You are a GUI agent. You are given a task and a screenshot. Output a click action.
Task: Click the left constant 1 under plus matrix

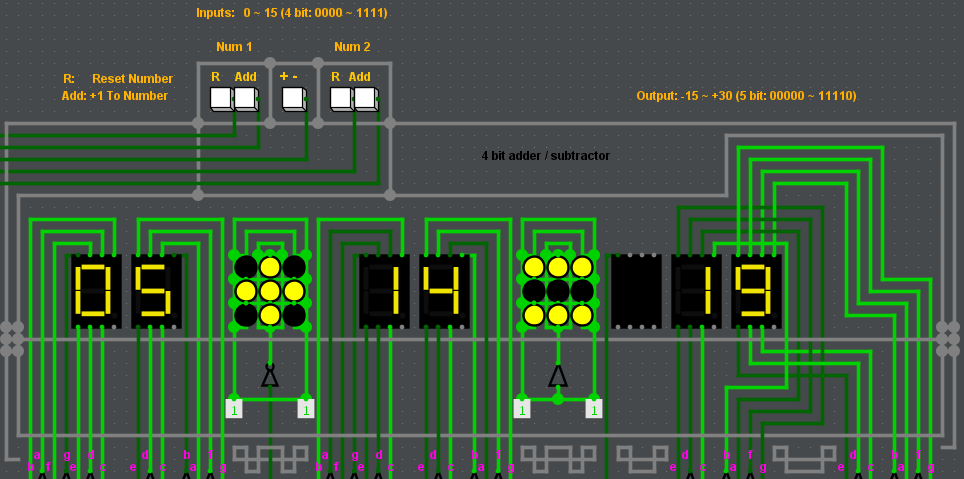click(234, 409)
